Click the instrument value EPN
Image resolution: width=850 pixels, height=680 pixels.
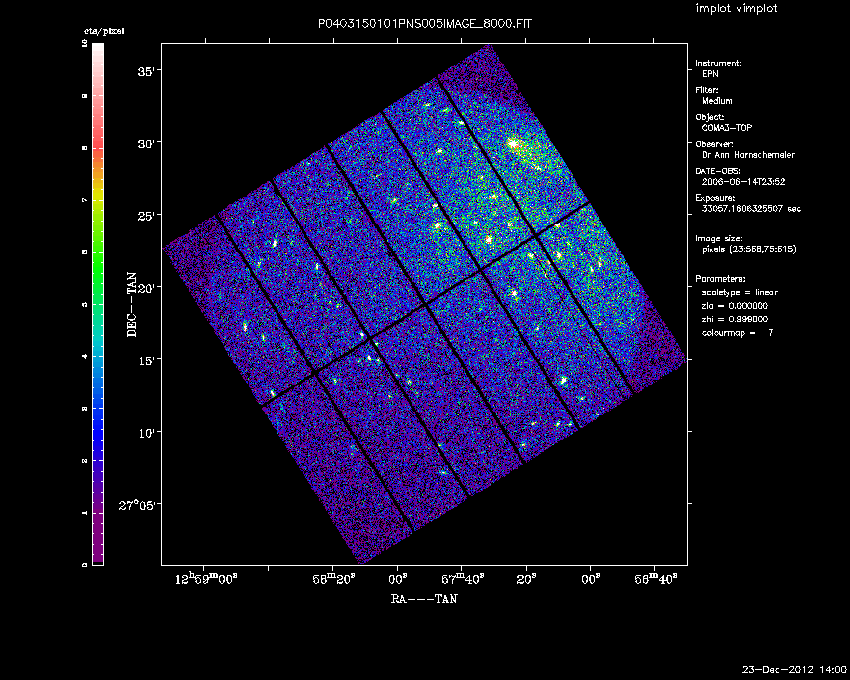tap(710, 74)
